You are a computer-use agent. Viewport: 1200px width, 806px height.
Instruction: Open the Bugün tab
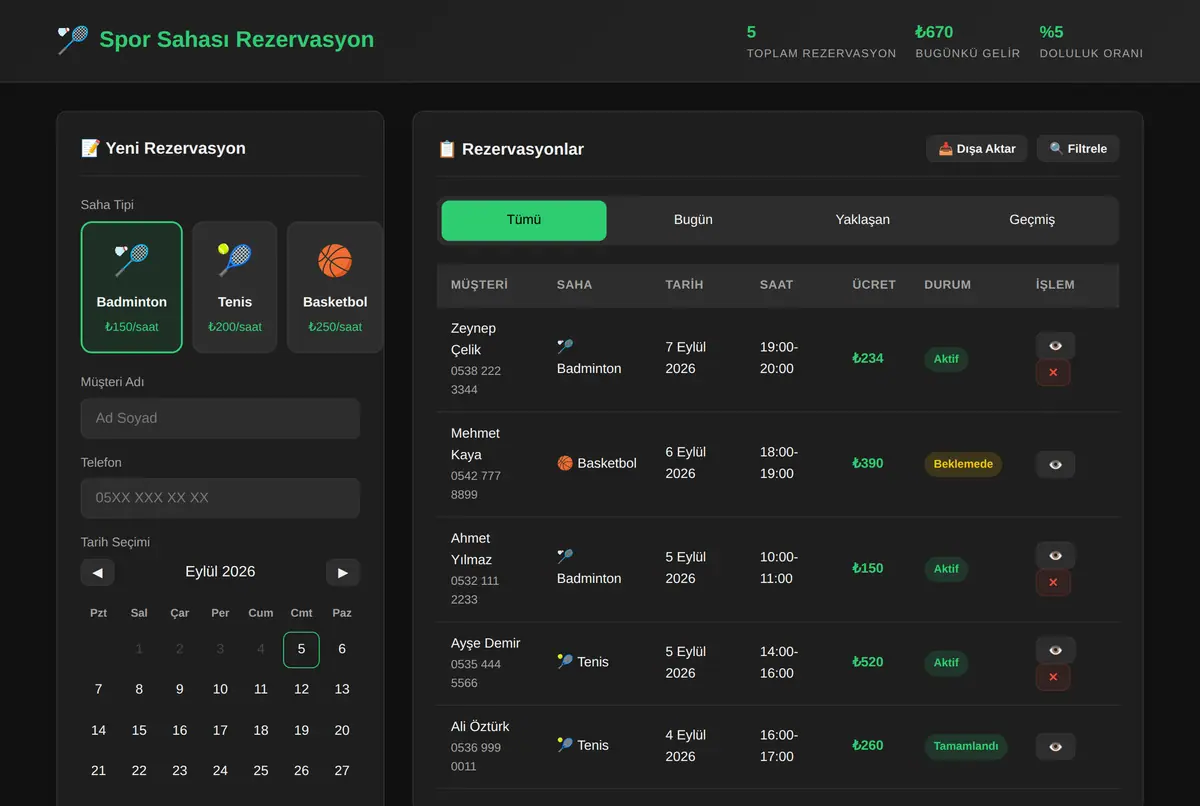(x=693, y=220)
